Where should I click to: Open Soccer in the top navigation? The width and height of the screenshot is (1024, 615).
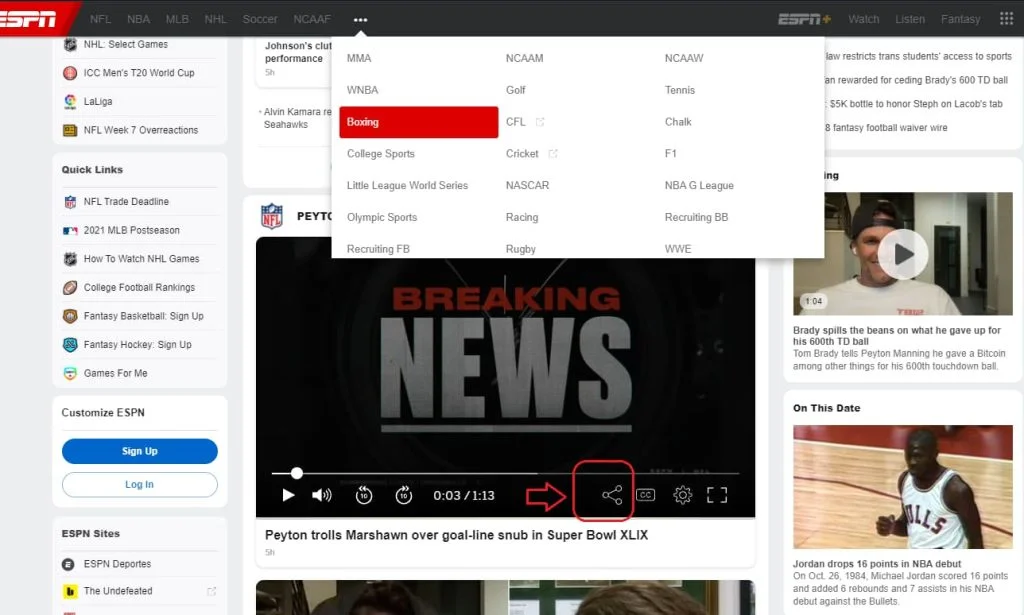[x=260, y=19]
